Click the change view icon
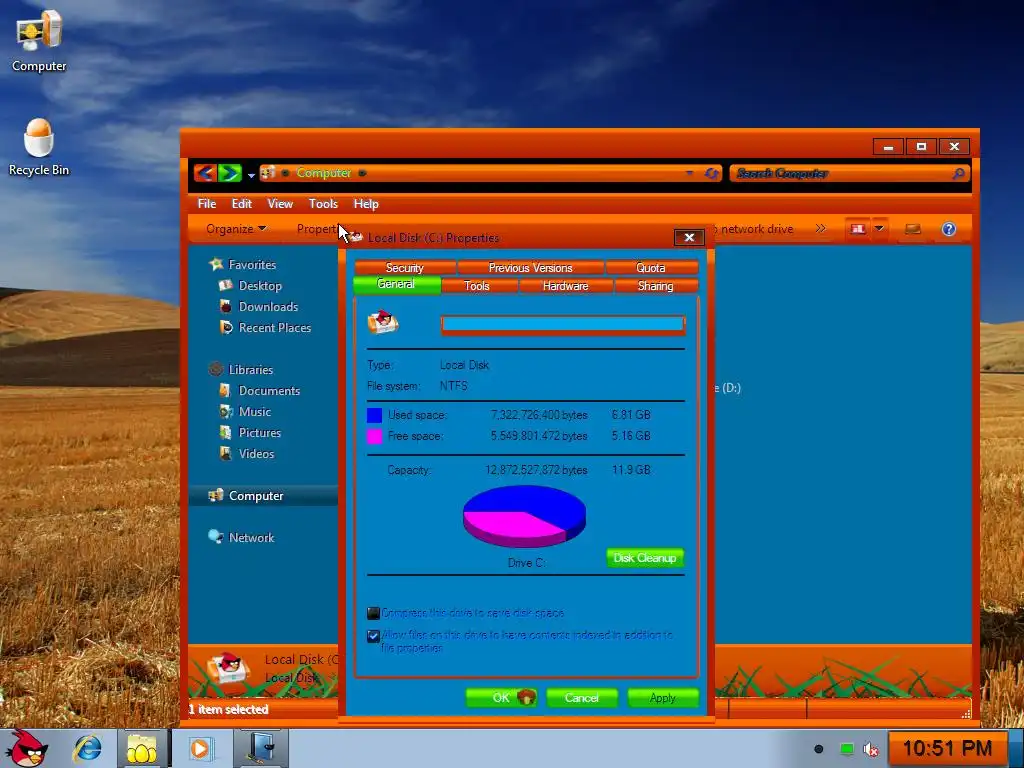 (x=858, y=229)
